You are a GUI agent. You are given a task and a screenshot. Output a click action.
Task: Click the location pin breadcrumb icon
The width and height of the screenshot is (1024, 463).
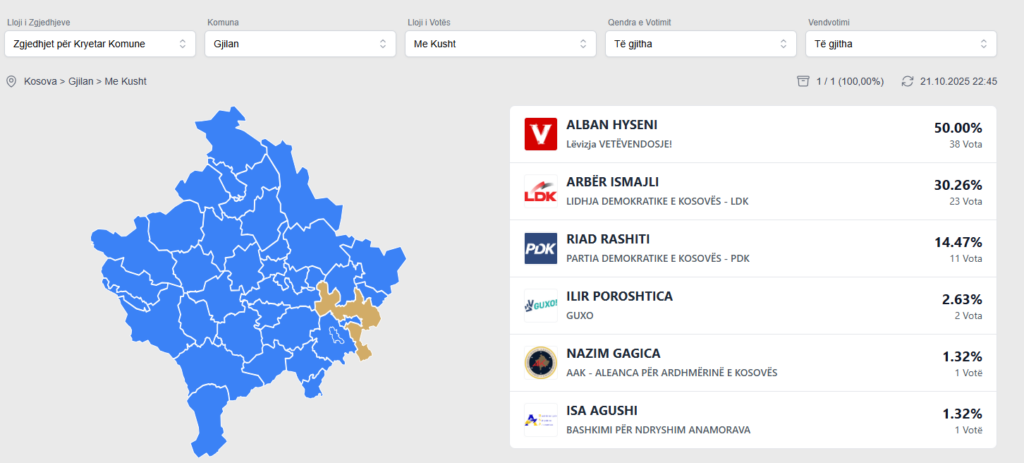point(12,81)
